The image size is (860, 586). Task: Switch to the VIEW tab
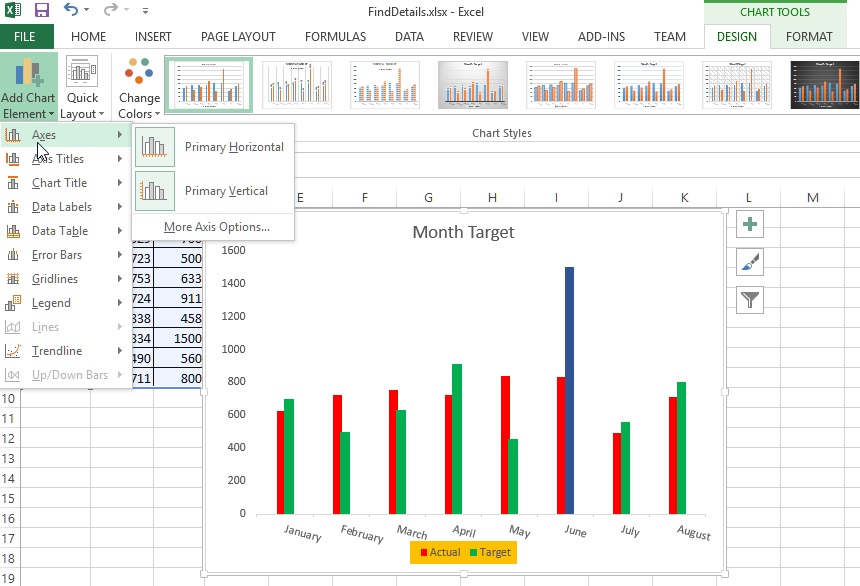point(535,37)
